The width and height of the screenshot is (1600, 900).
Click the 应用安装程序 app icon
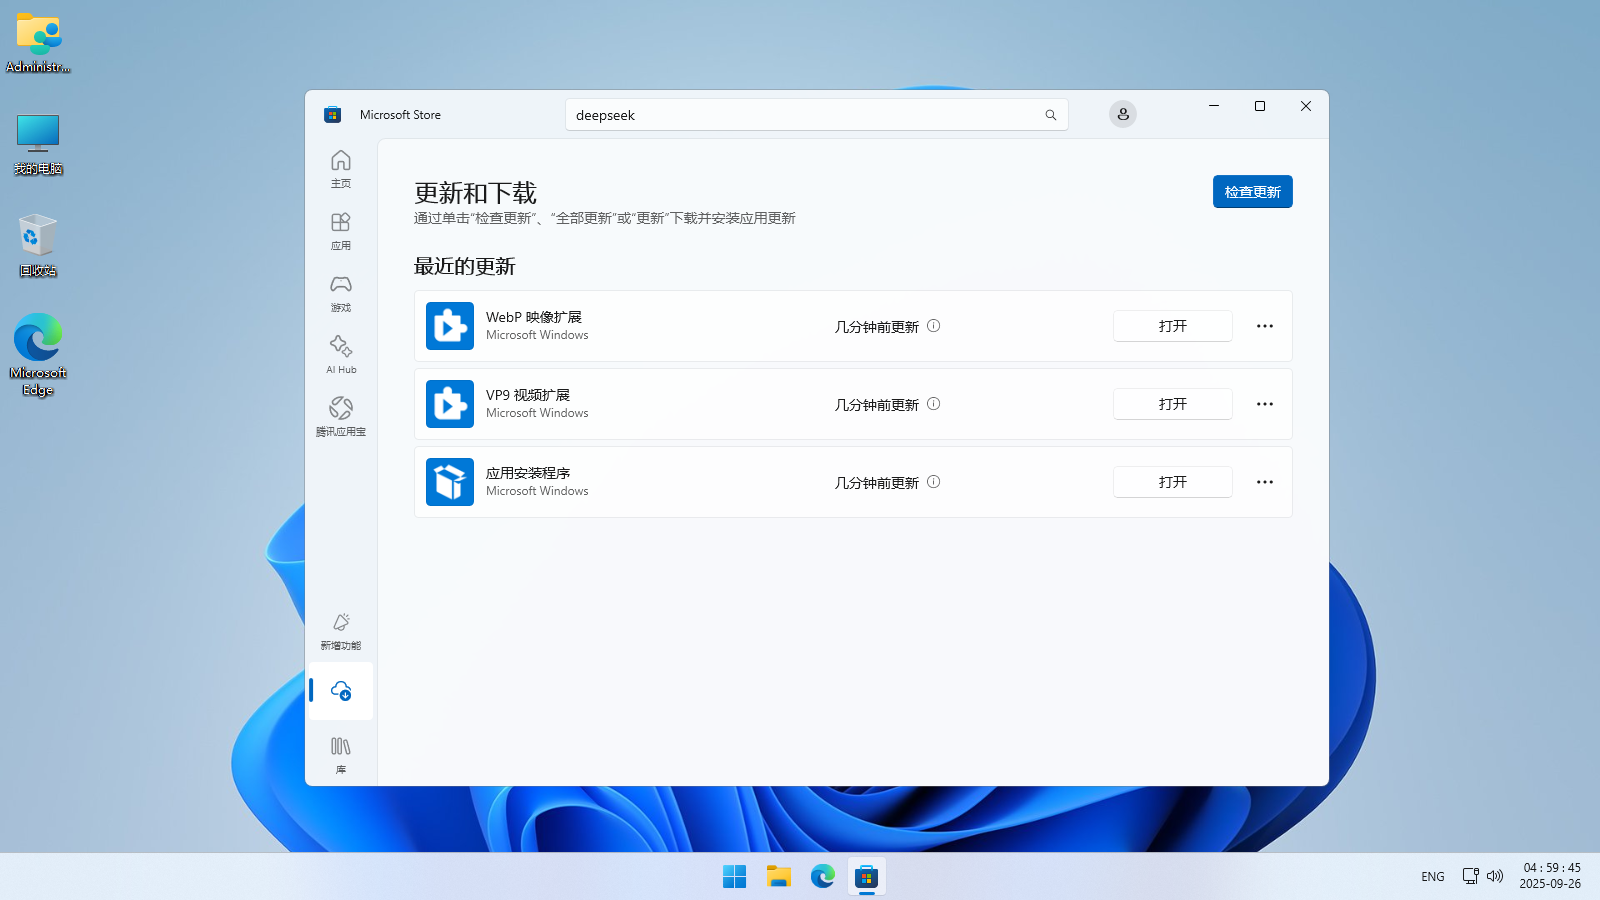tap(450, 482)
